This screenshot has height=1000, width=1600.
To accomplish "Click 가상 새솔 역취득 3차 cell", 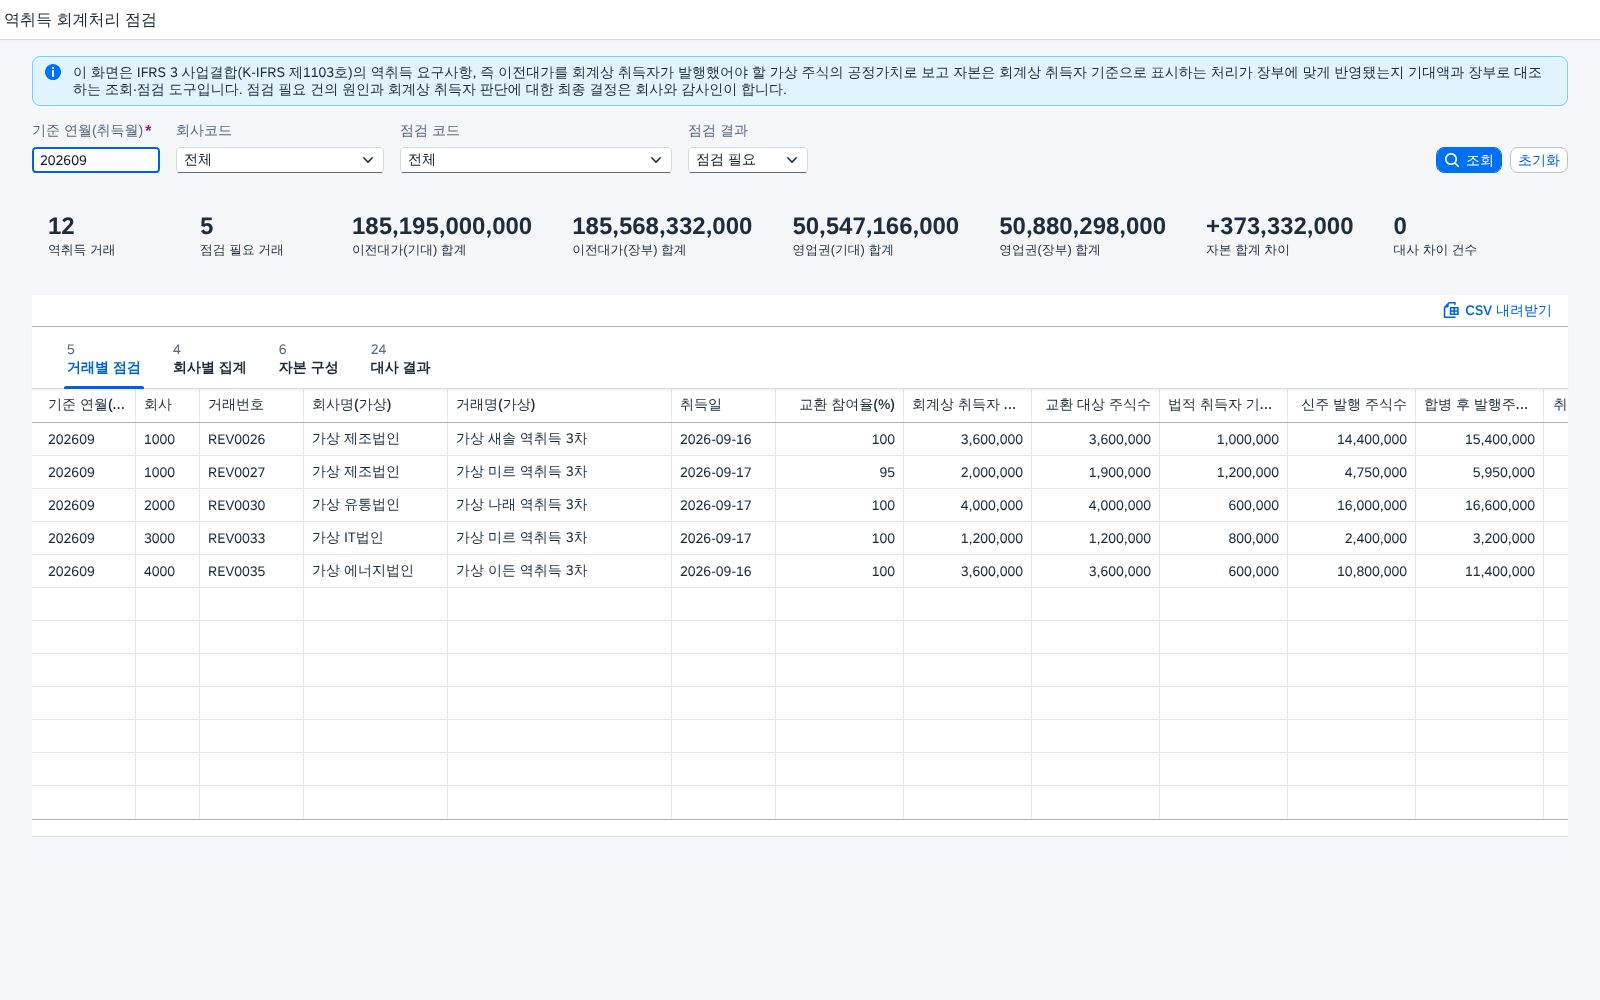I will click(559, 439).
